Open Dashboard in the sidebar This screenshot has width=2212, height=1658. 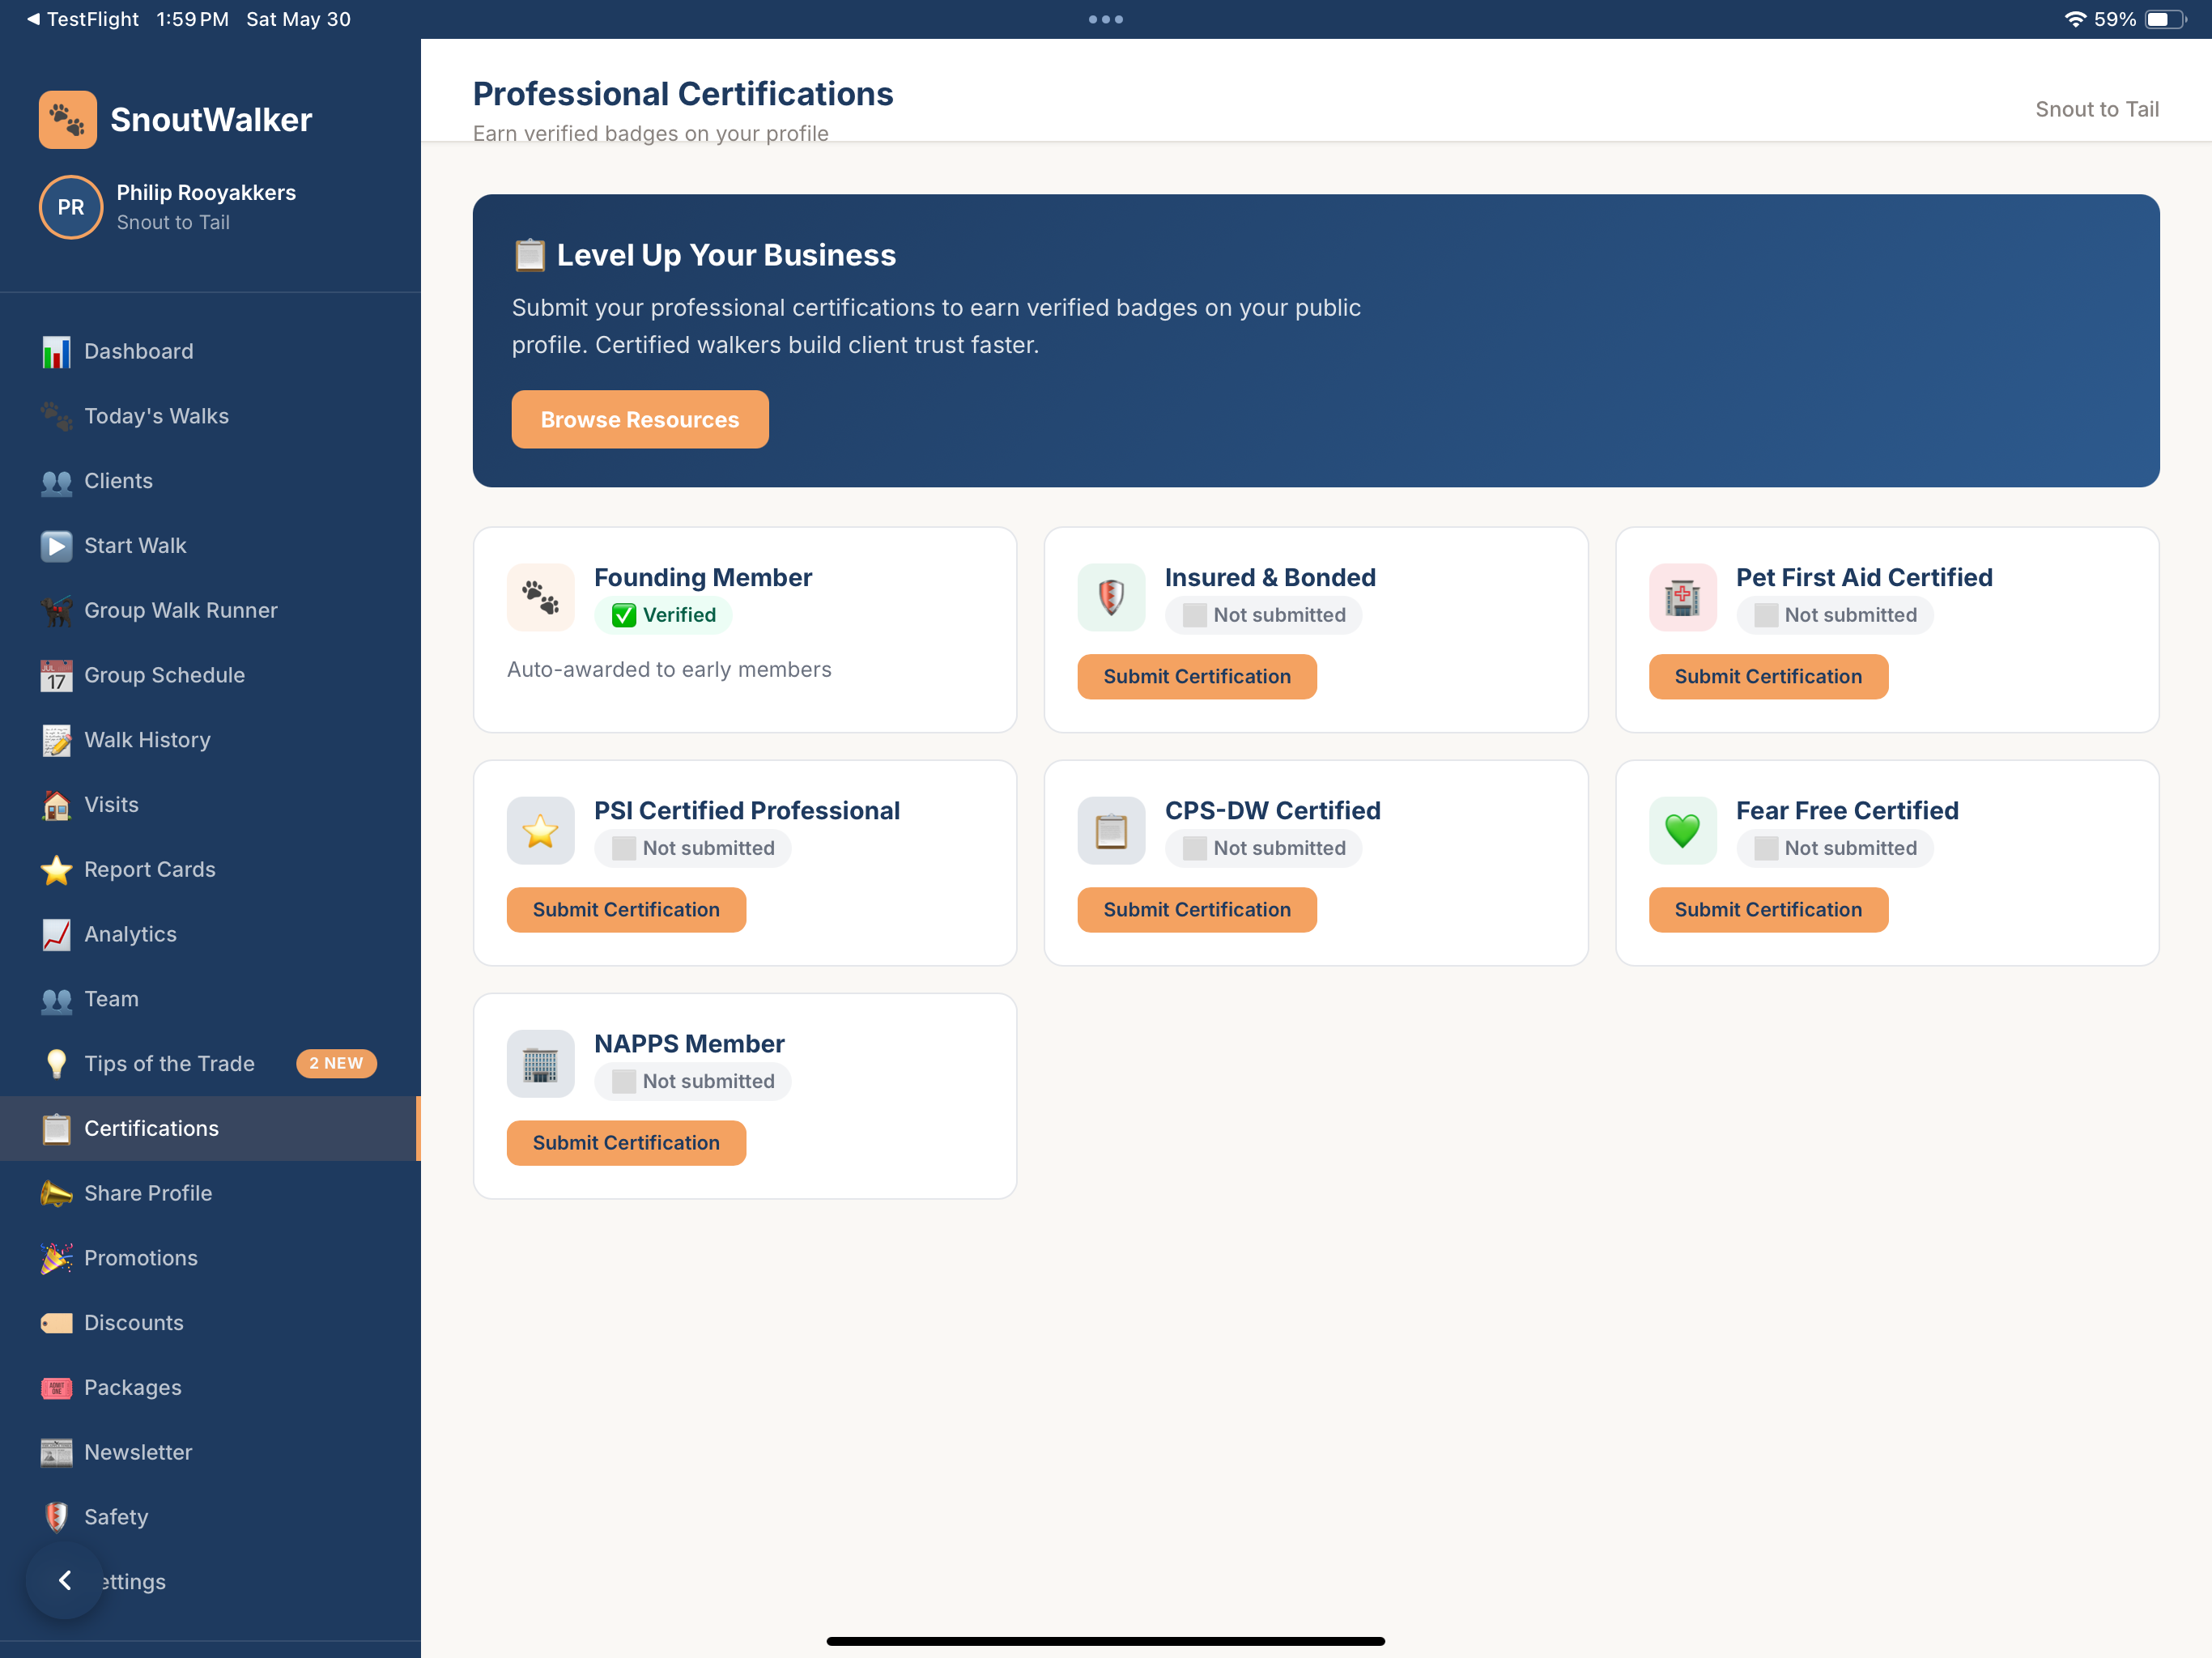210,352
